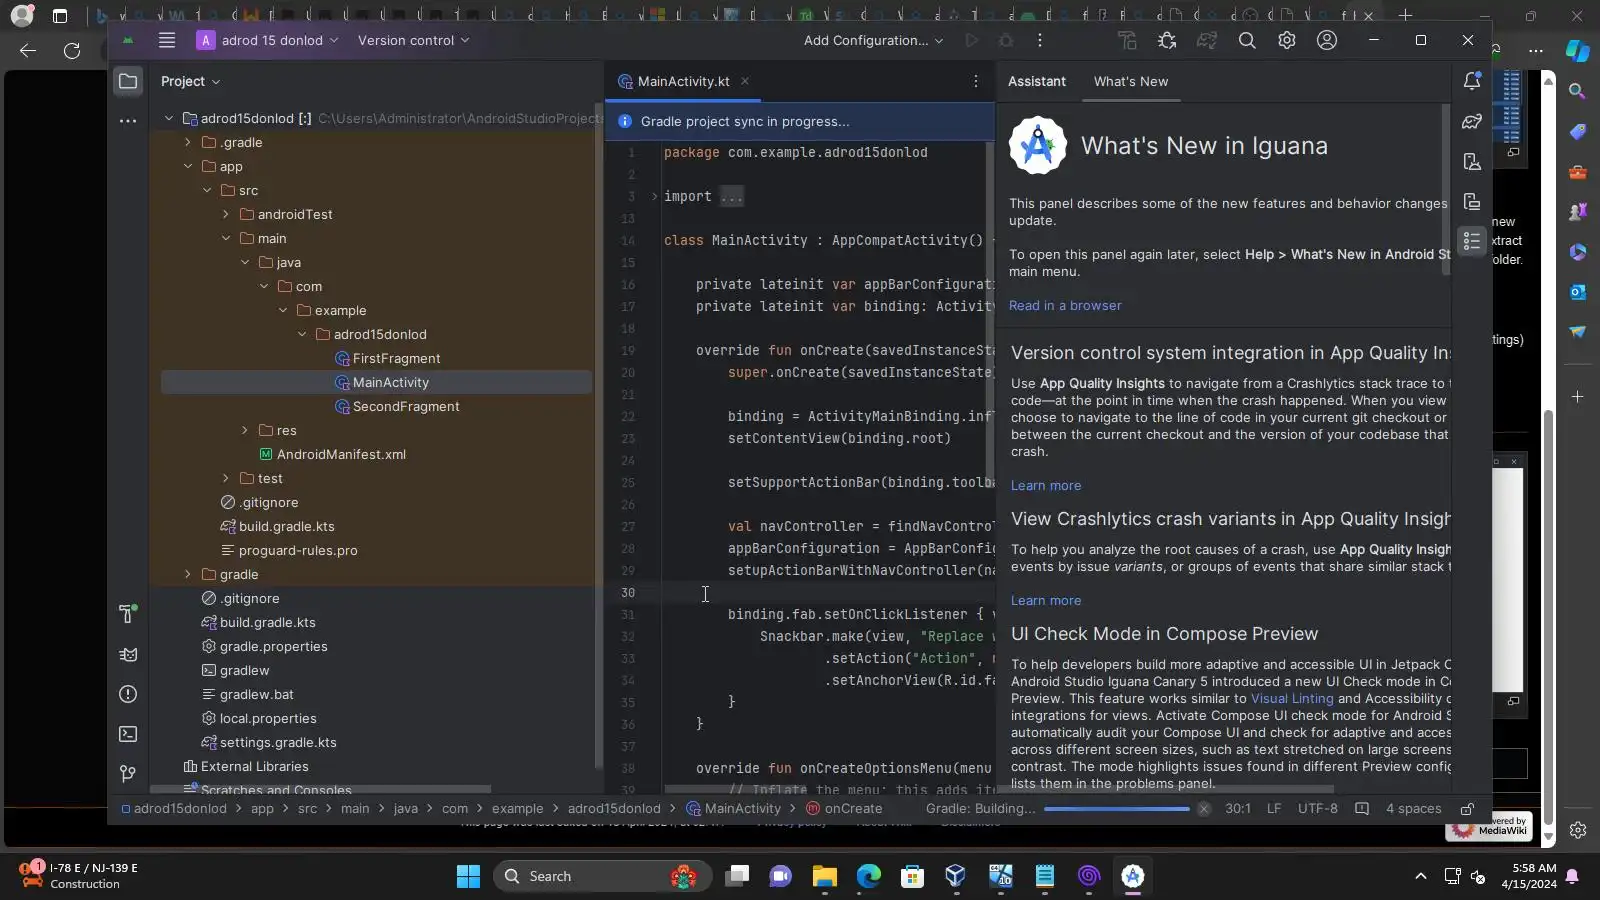This screenshot has width=1600, height=900.
Task: Open the Running Devices tool window
Action: (1472, 201)
